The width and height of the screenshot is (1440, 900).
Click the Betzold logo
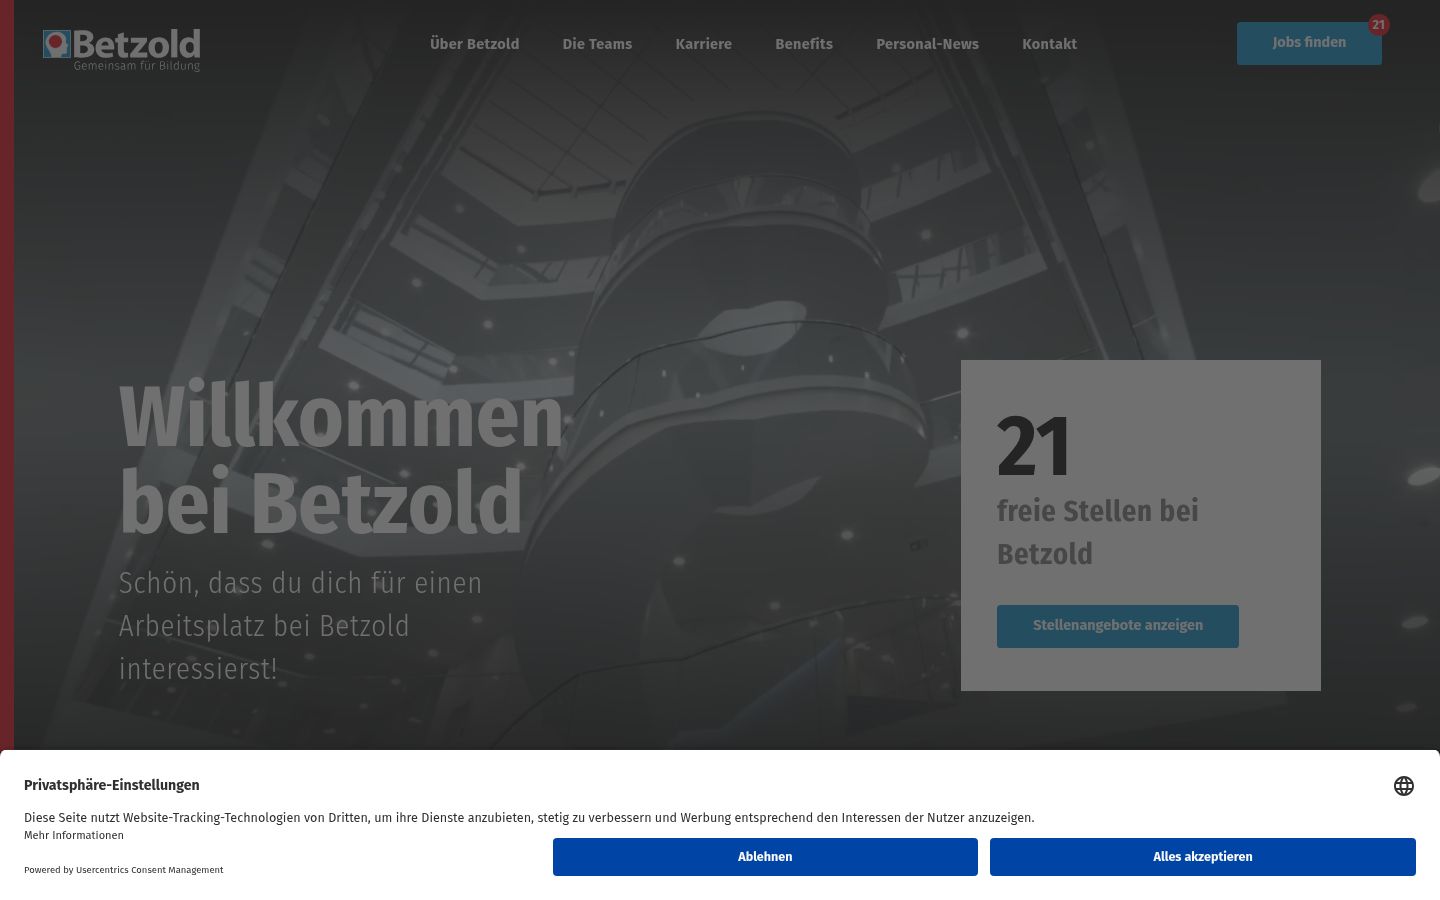click(x=121, y=50)
